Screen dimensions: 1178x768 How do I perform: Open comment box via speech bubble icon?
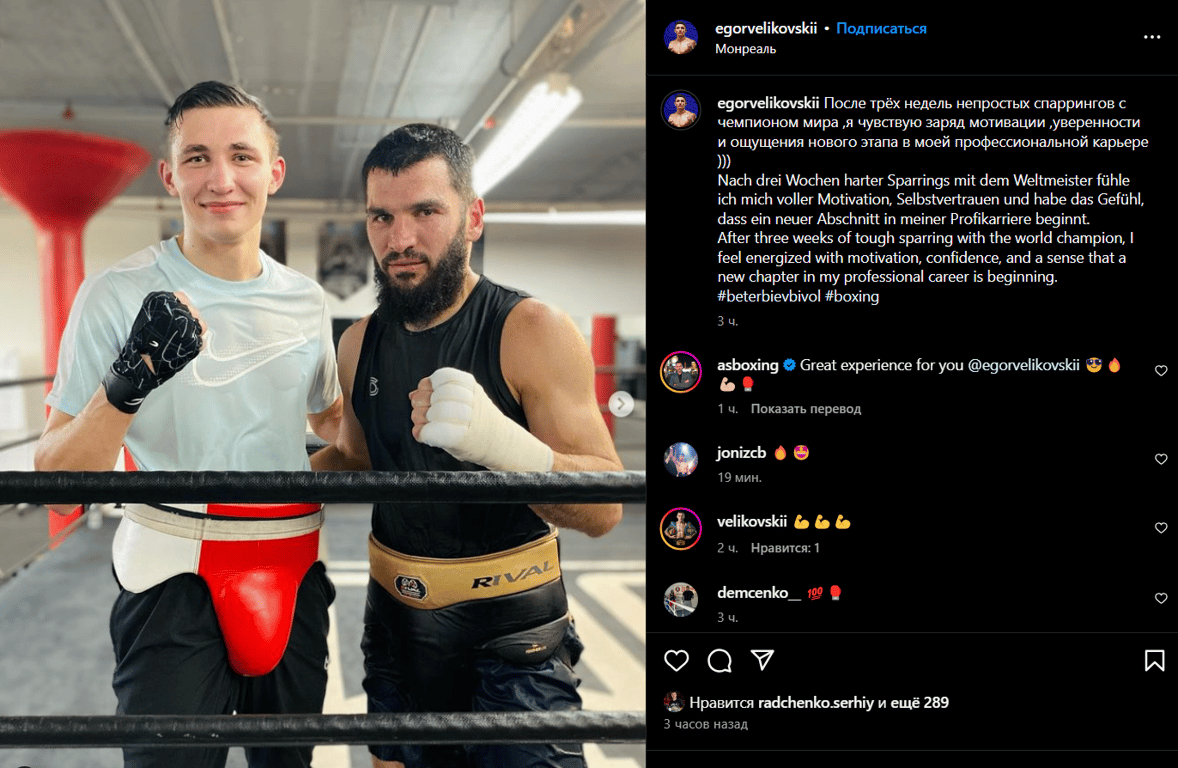coord(720,661)
